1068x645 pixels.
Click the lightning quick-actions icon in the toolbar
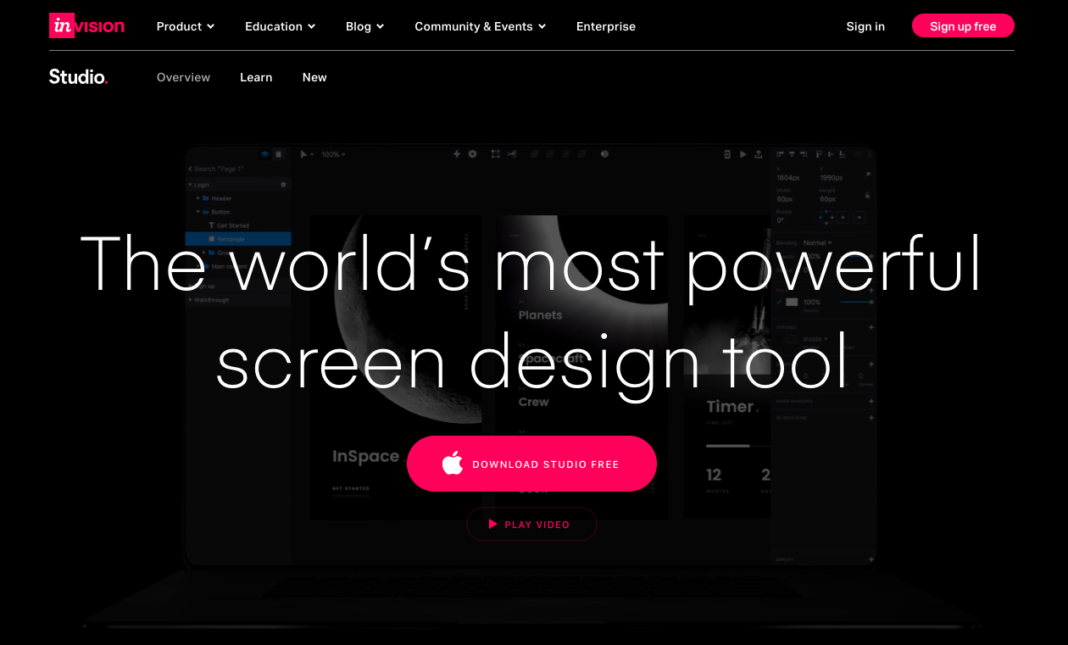pyautogui.click(x=457, y=154)
